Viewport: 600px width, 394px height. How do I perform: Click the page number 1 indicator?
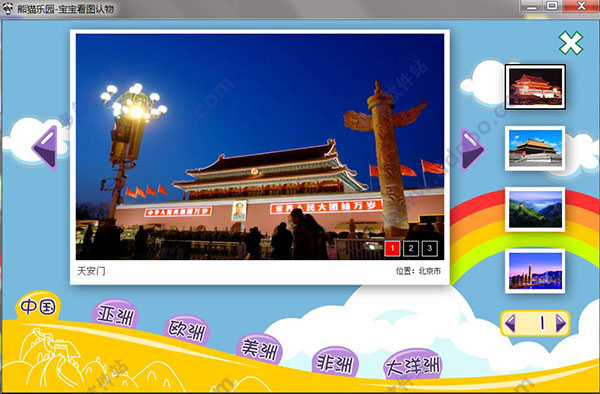coord(542,324)
